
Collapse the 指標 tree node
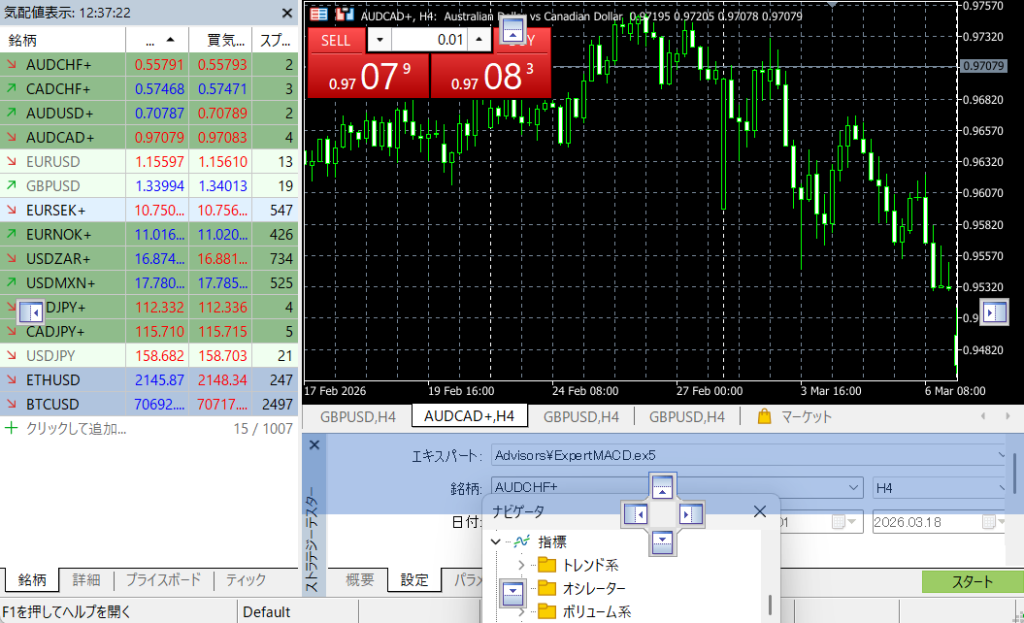(x=496, y=541)
